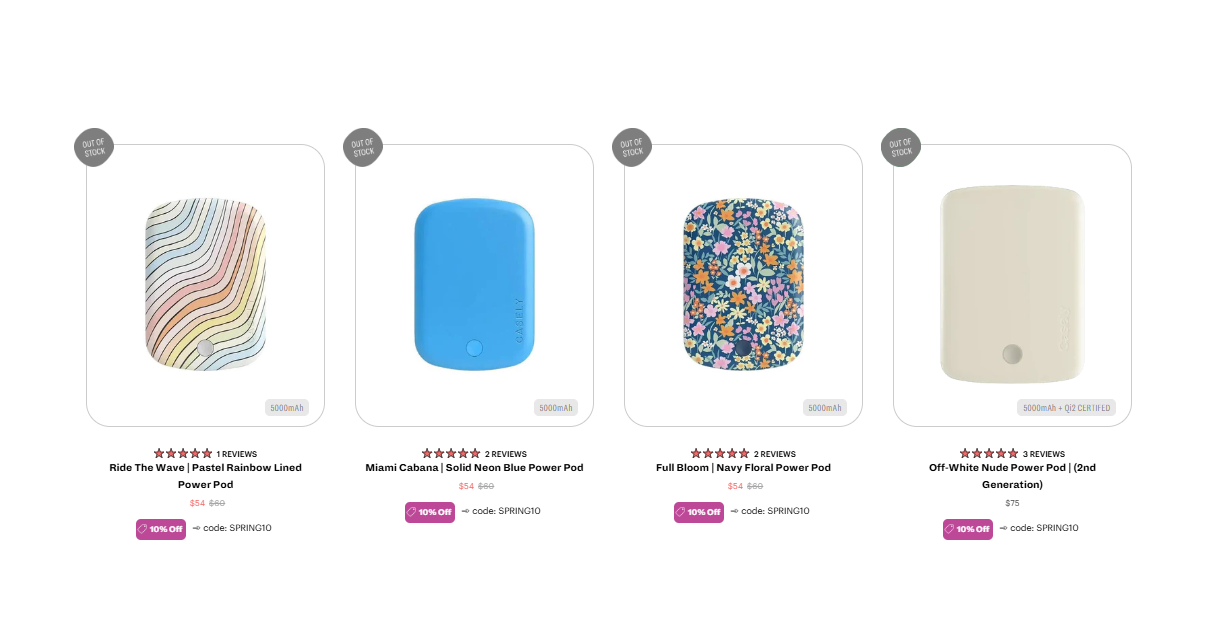Viewport: 1229px width, 644px height.
Task: Click 10% Off tag under Ride The Wave
Action: point(161,529)
